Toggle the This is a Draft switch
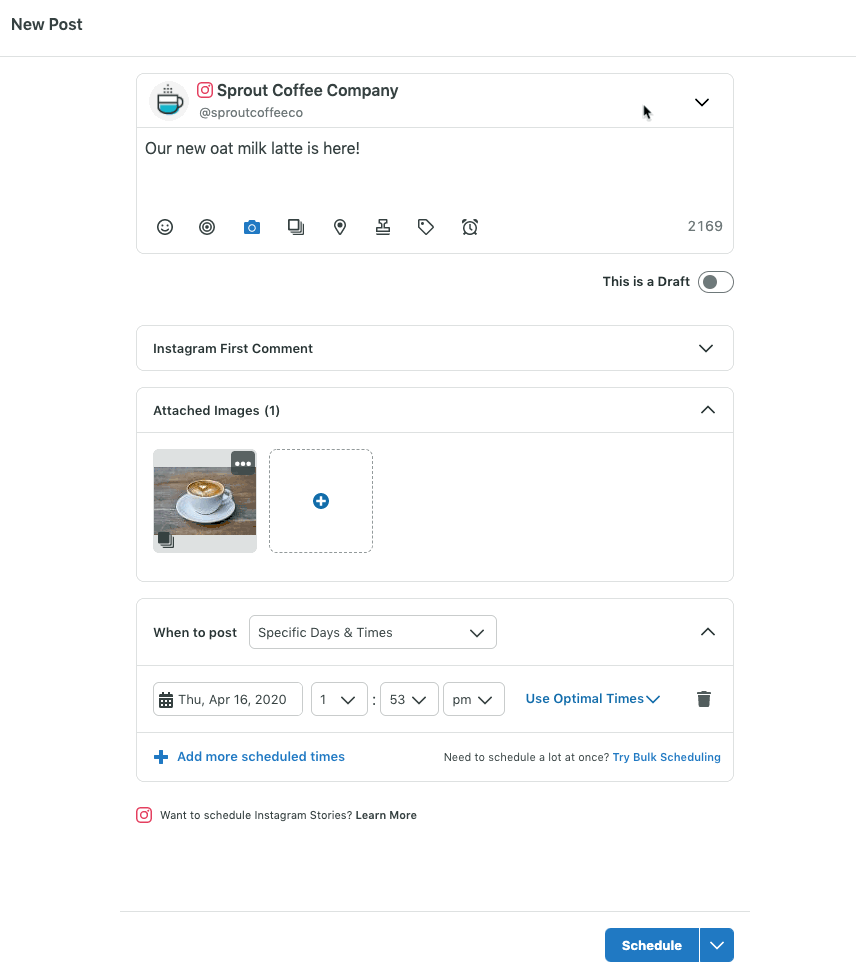The height and width of the screenshot is (969, 856). 715,282
